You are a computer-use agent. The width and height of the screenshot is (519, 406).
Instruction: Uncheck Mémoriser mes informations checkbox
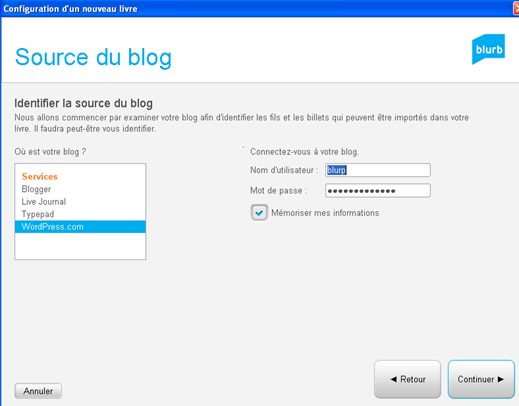(x=259, y=213)
